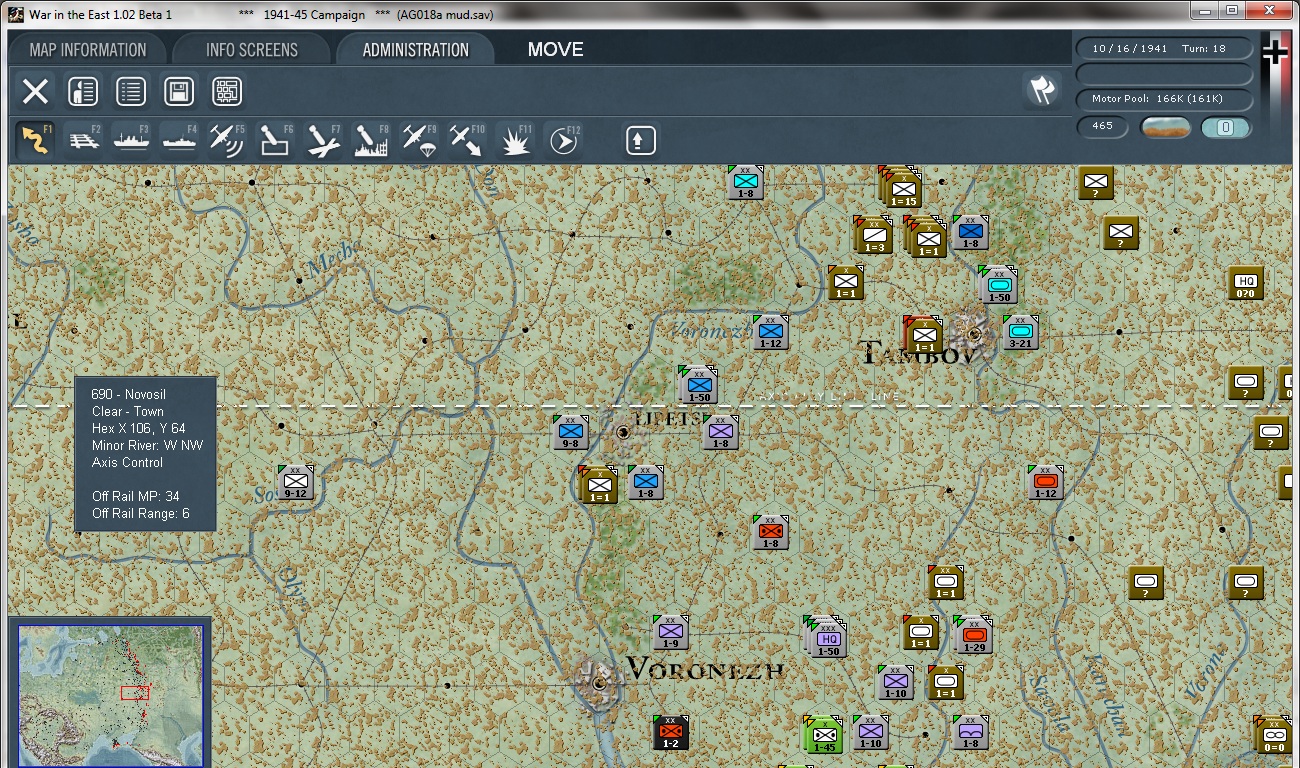Click the up-arrow toolbar button
Screen dimensions: 1300x768
point(641,140)
